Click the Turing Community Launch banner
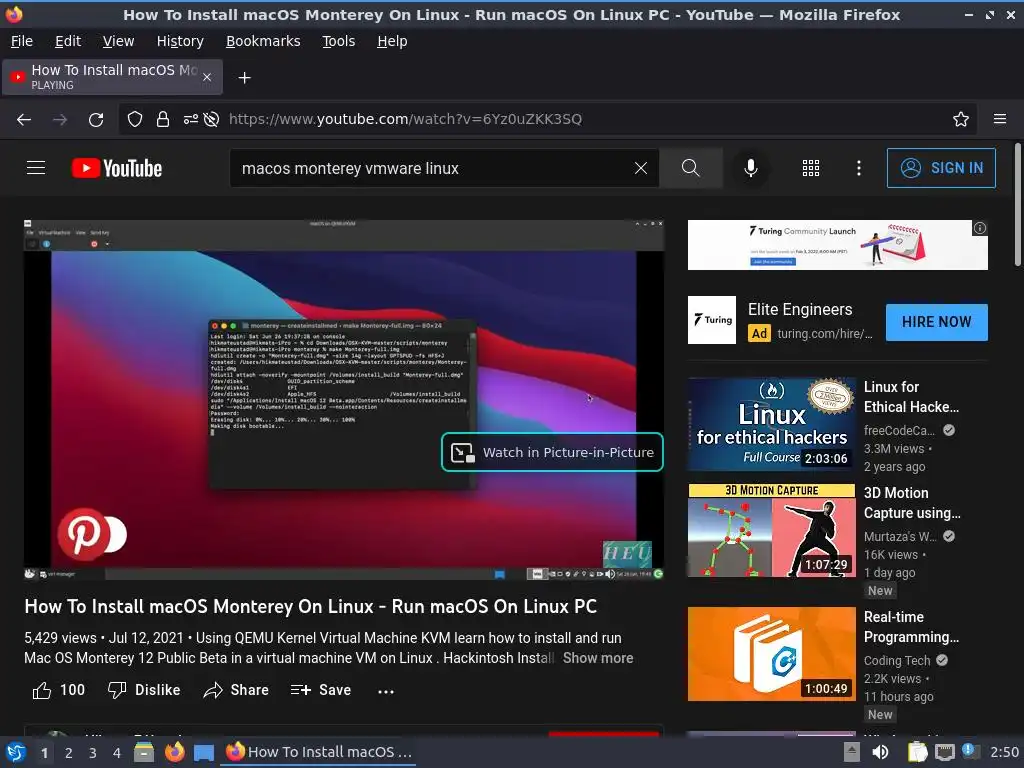 [837, 245]
